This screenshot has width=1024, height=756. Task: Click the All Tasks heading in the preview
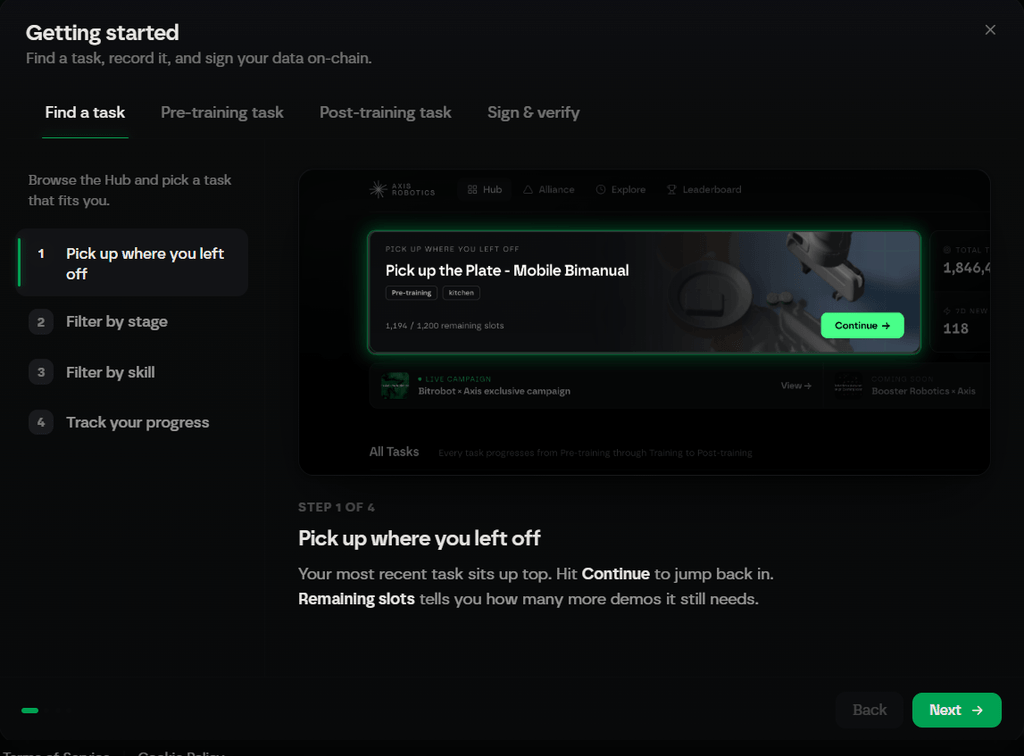394,452
